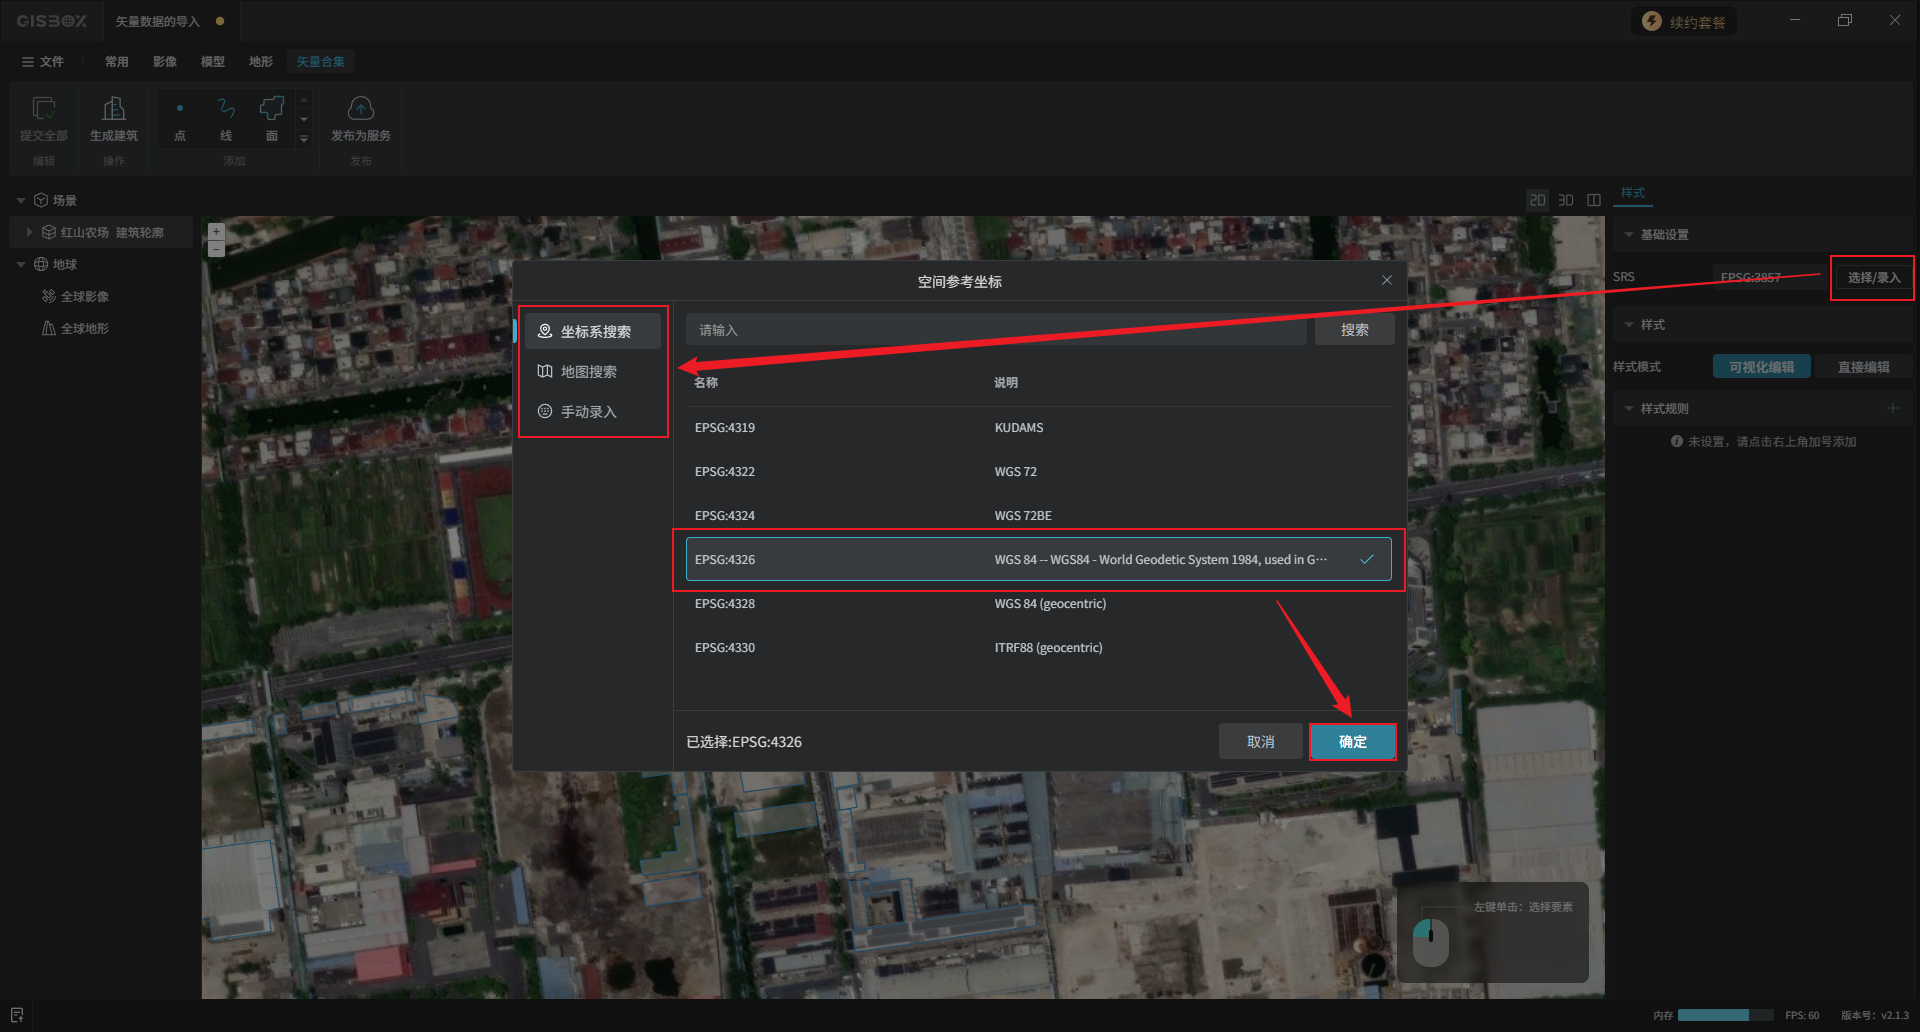Image resolution: width=1920 pixels, height=1032 pixels.
Task: Switch the map to 2D view
Action: 1537,200
